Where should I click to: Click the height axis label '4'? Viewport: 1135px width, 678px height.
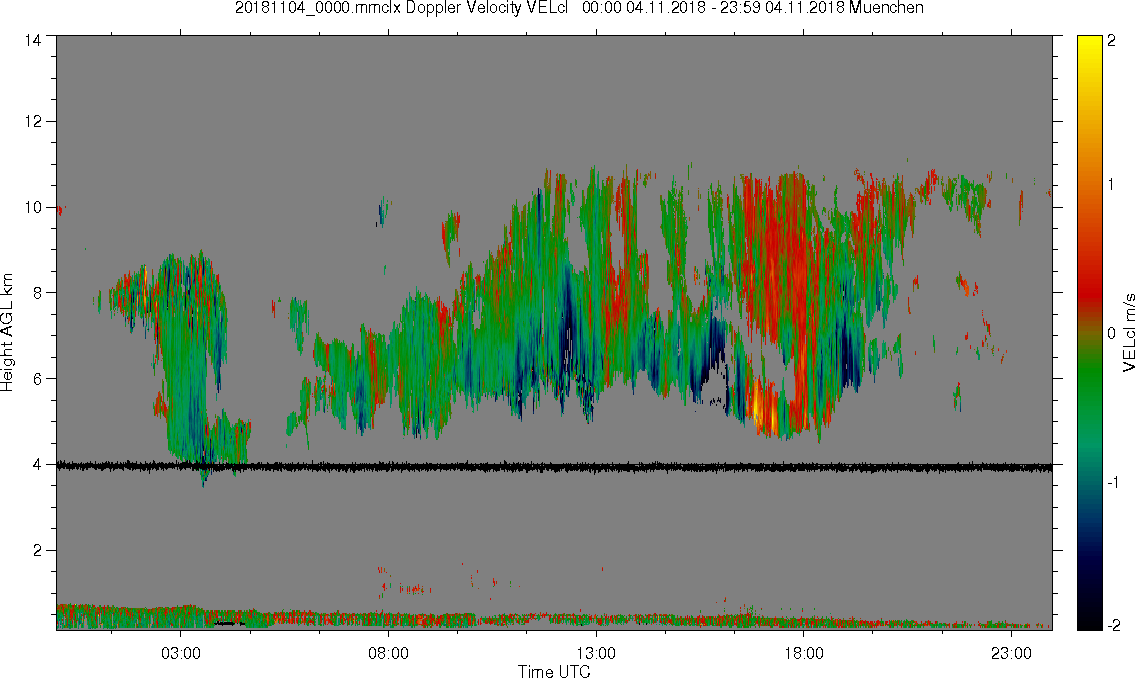(x=38, y=465)
